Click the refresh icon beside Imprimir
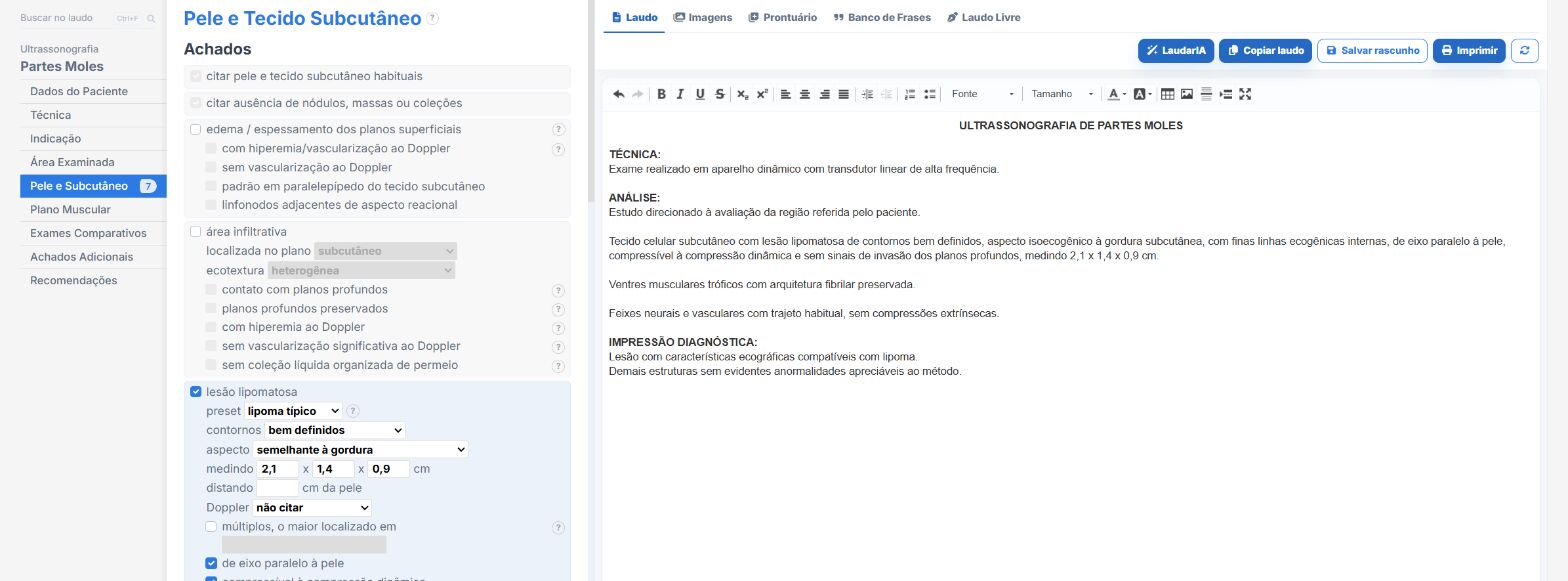1568x581 pixels. pyautogui.click(x=1524, y=50)
